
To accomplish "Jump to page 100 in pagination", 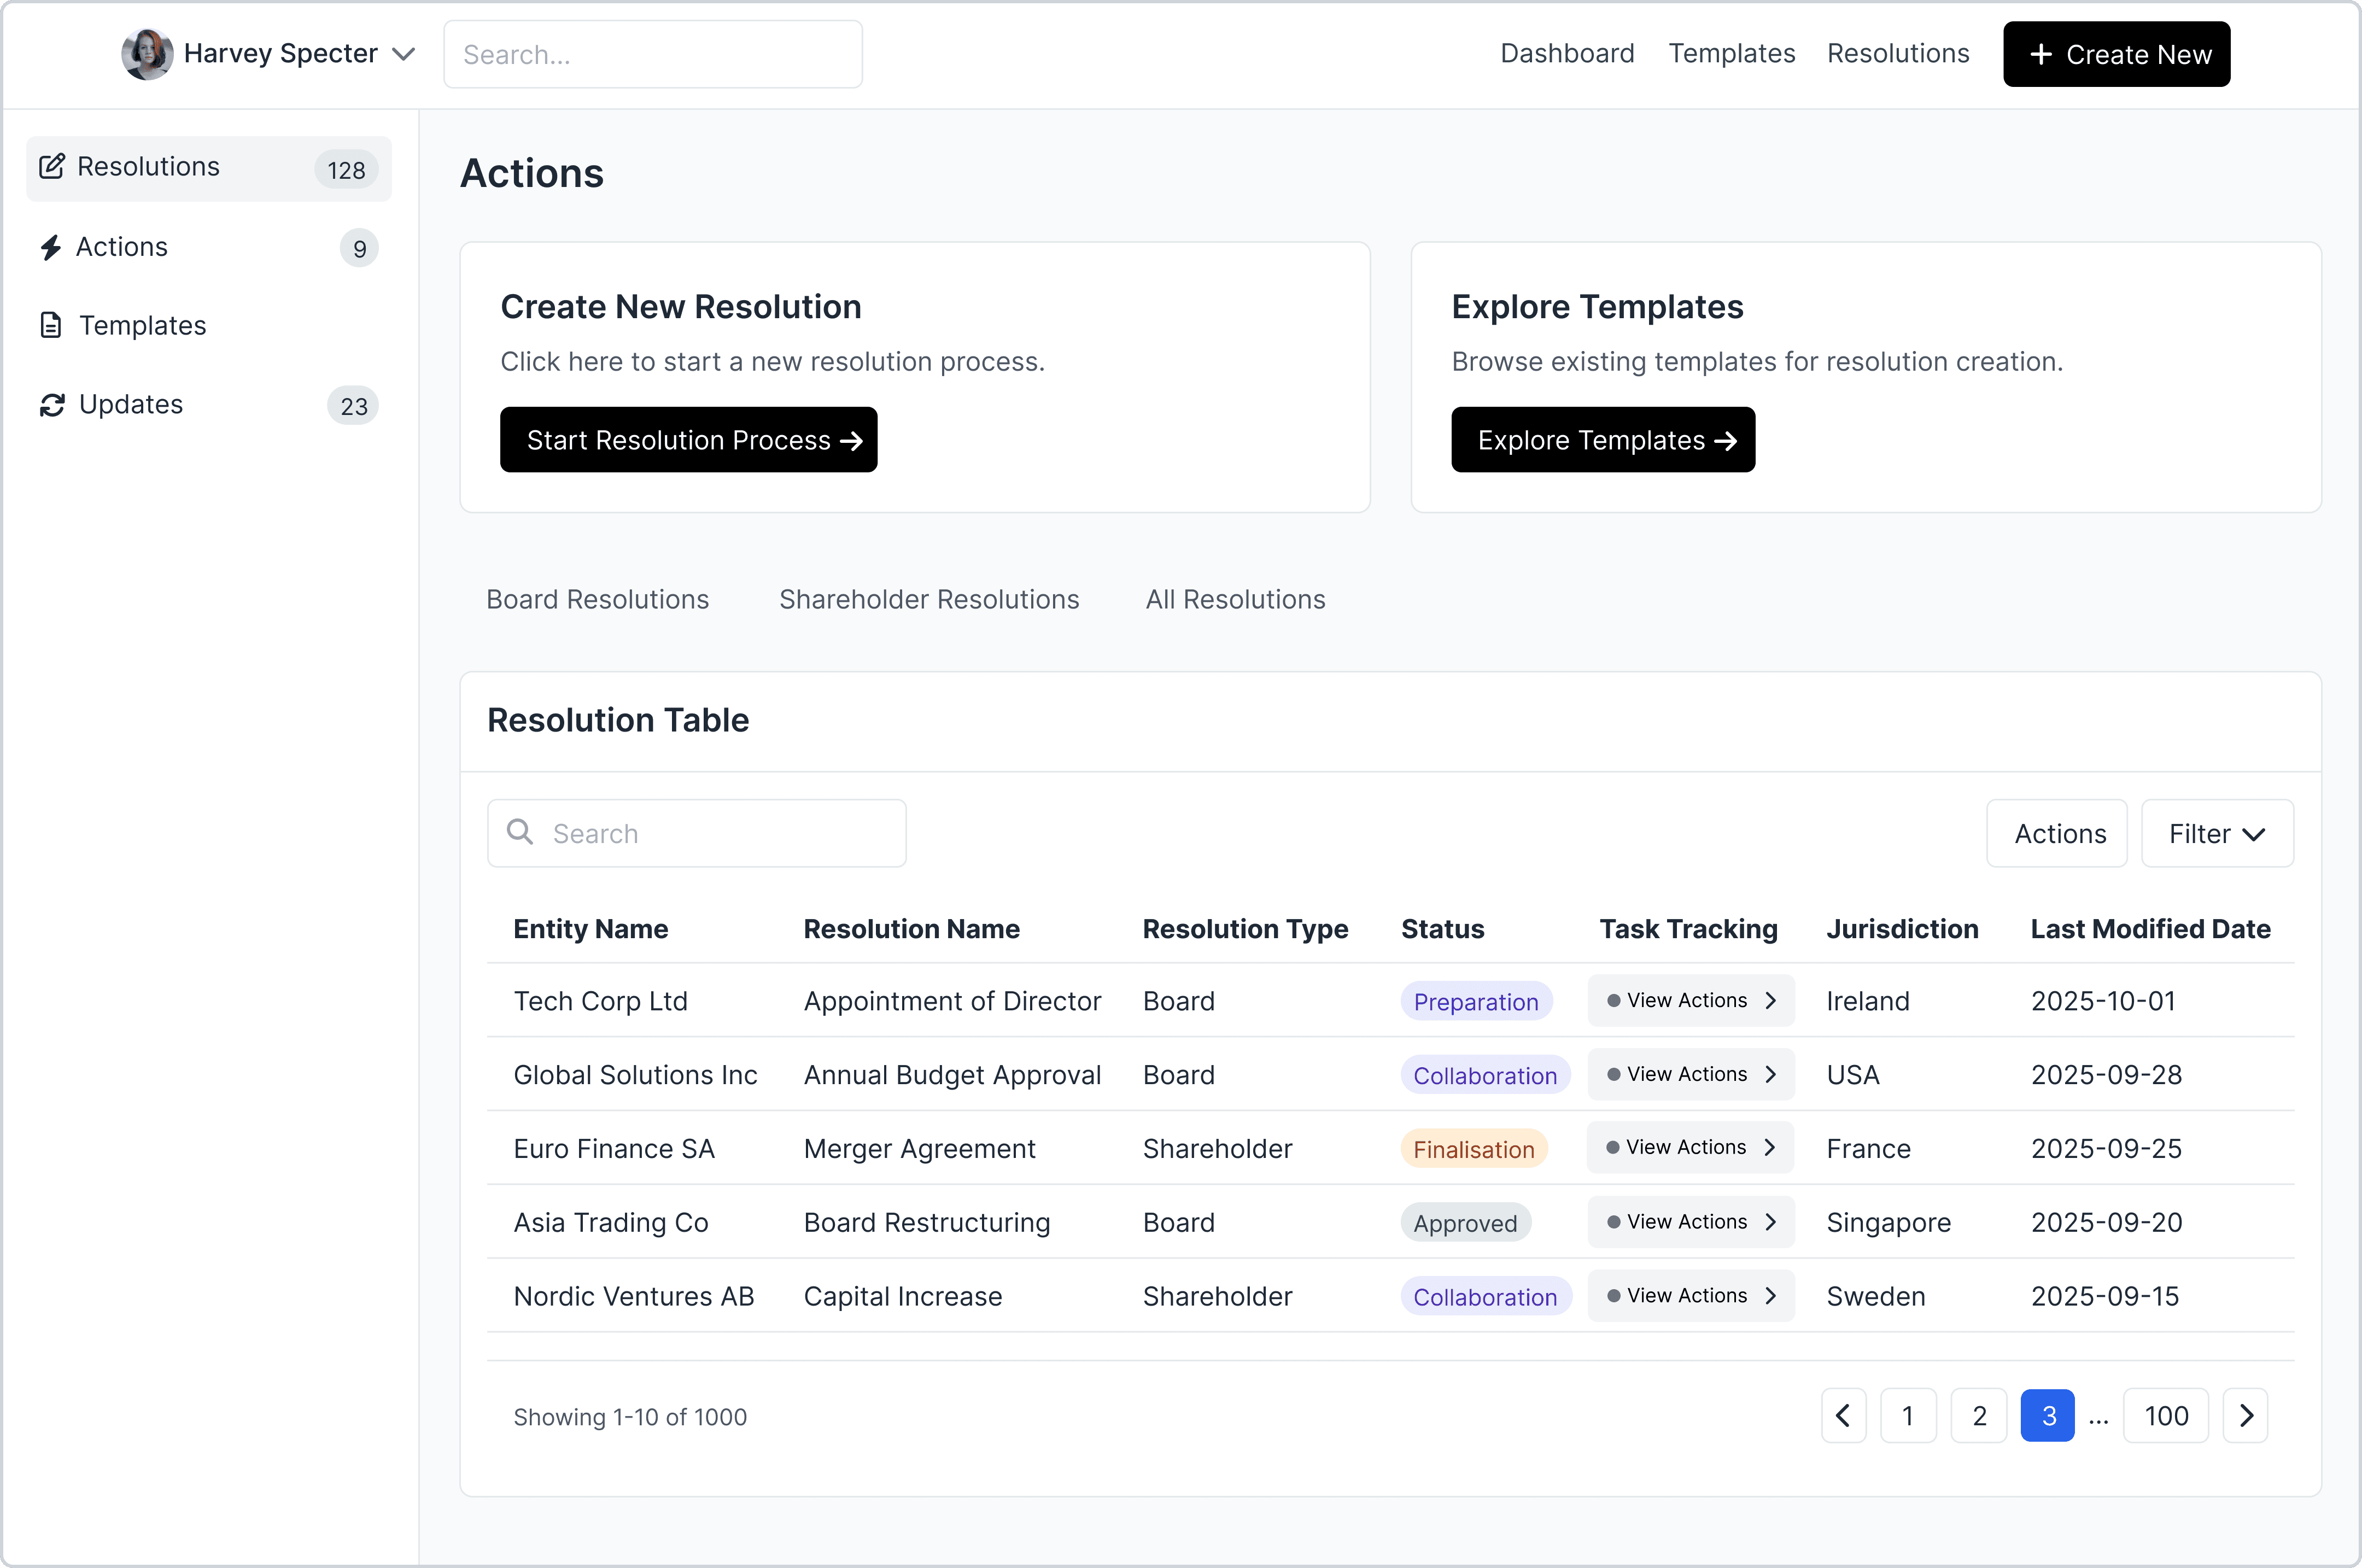I will [2165, 1415].
